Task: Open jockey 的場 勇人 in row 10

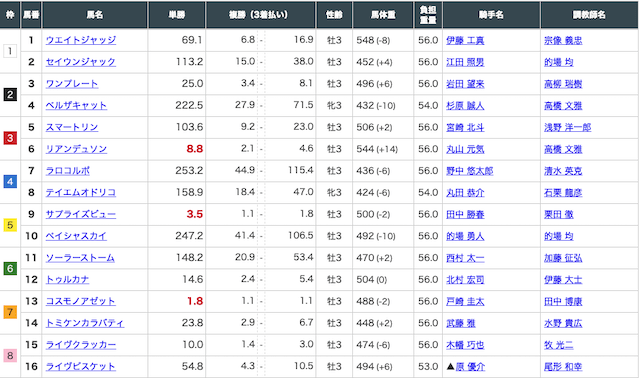Action: pyautogui.click(x=465, y=236)
